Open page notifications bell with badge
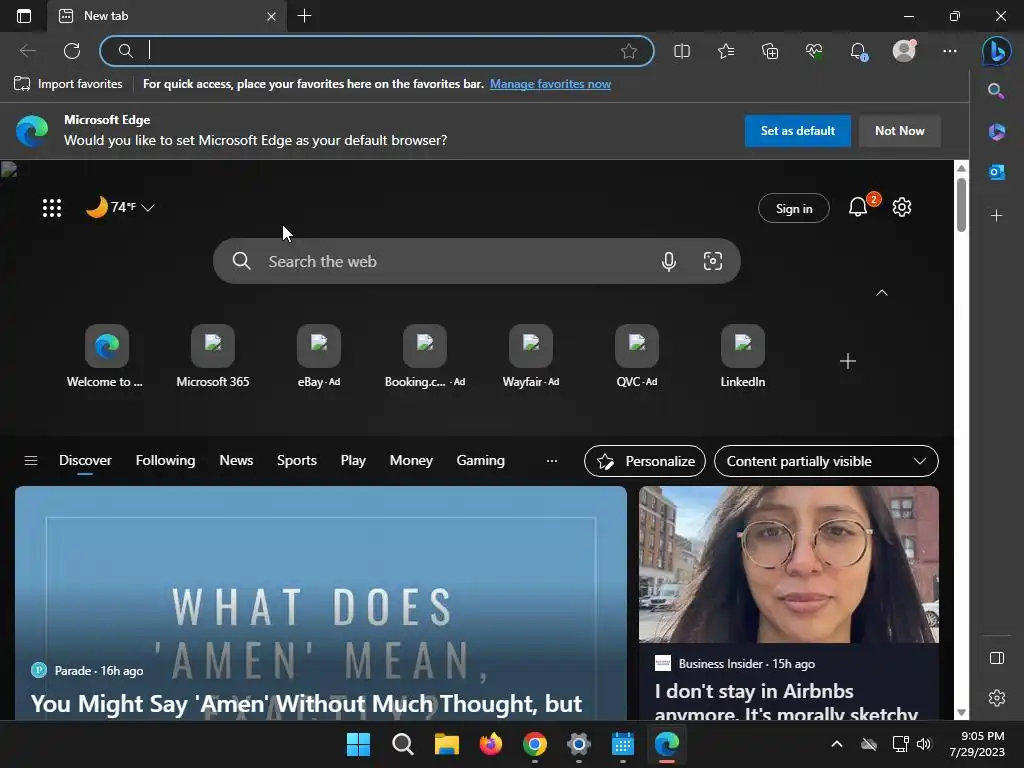The height and width of the screenshot is (768, 1024). click(x=858, y=207)
